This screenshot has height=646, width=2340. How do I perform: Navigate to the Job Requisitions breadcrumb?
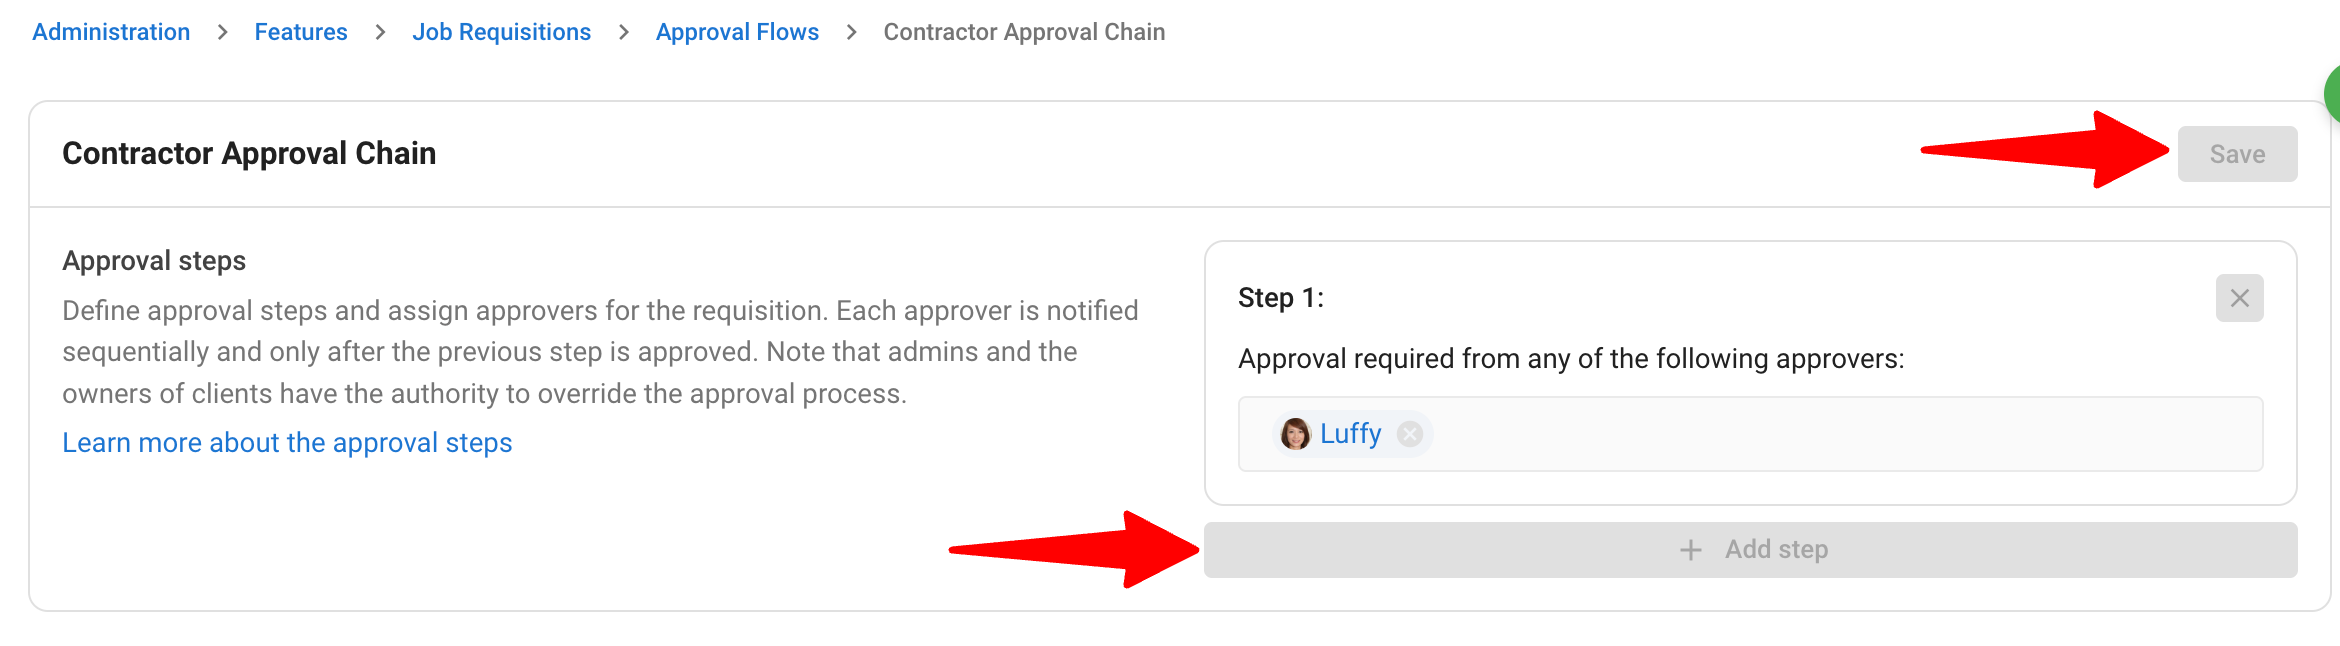point(502,32)
